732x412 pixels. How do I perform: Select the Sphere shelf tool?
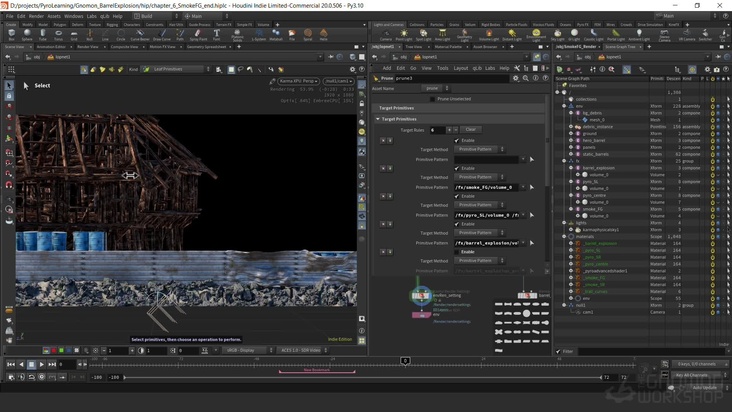[x=27, y=34]
